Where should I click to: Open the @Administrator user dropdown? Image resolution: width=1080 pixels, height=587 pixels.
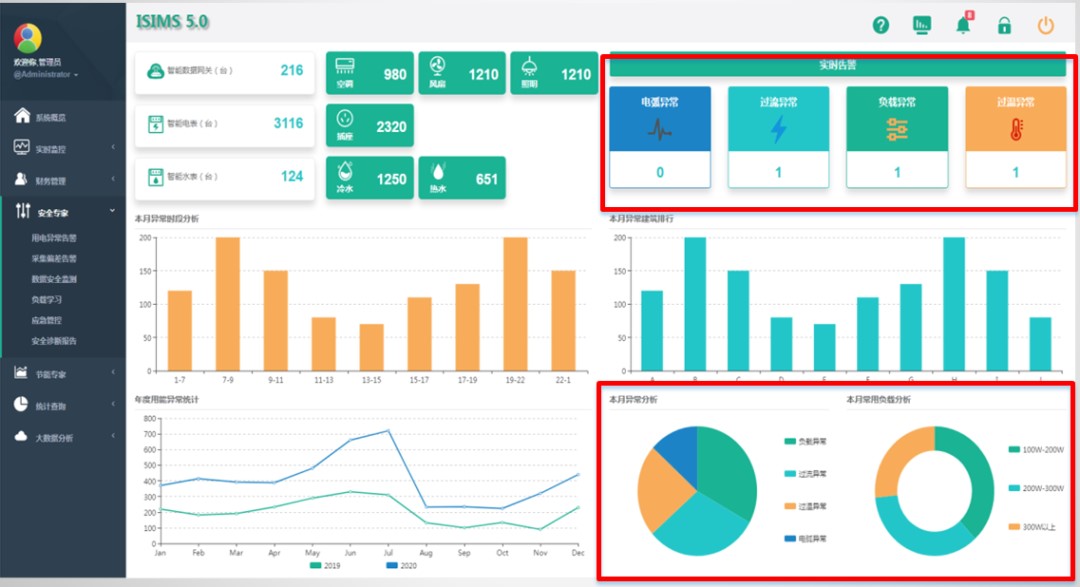(45, 74)
